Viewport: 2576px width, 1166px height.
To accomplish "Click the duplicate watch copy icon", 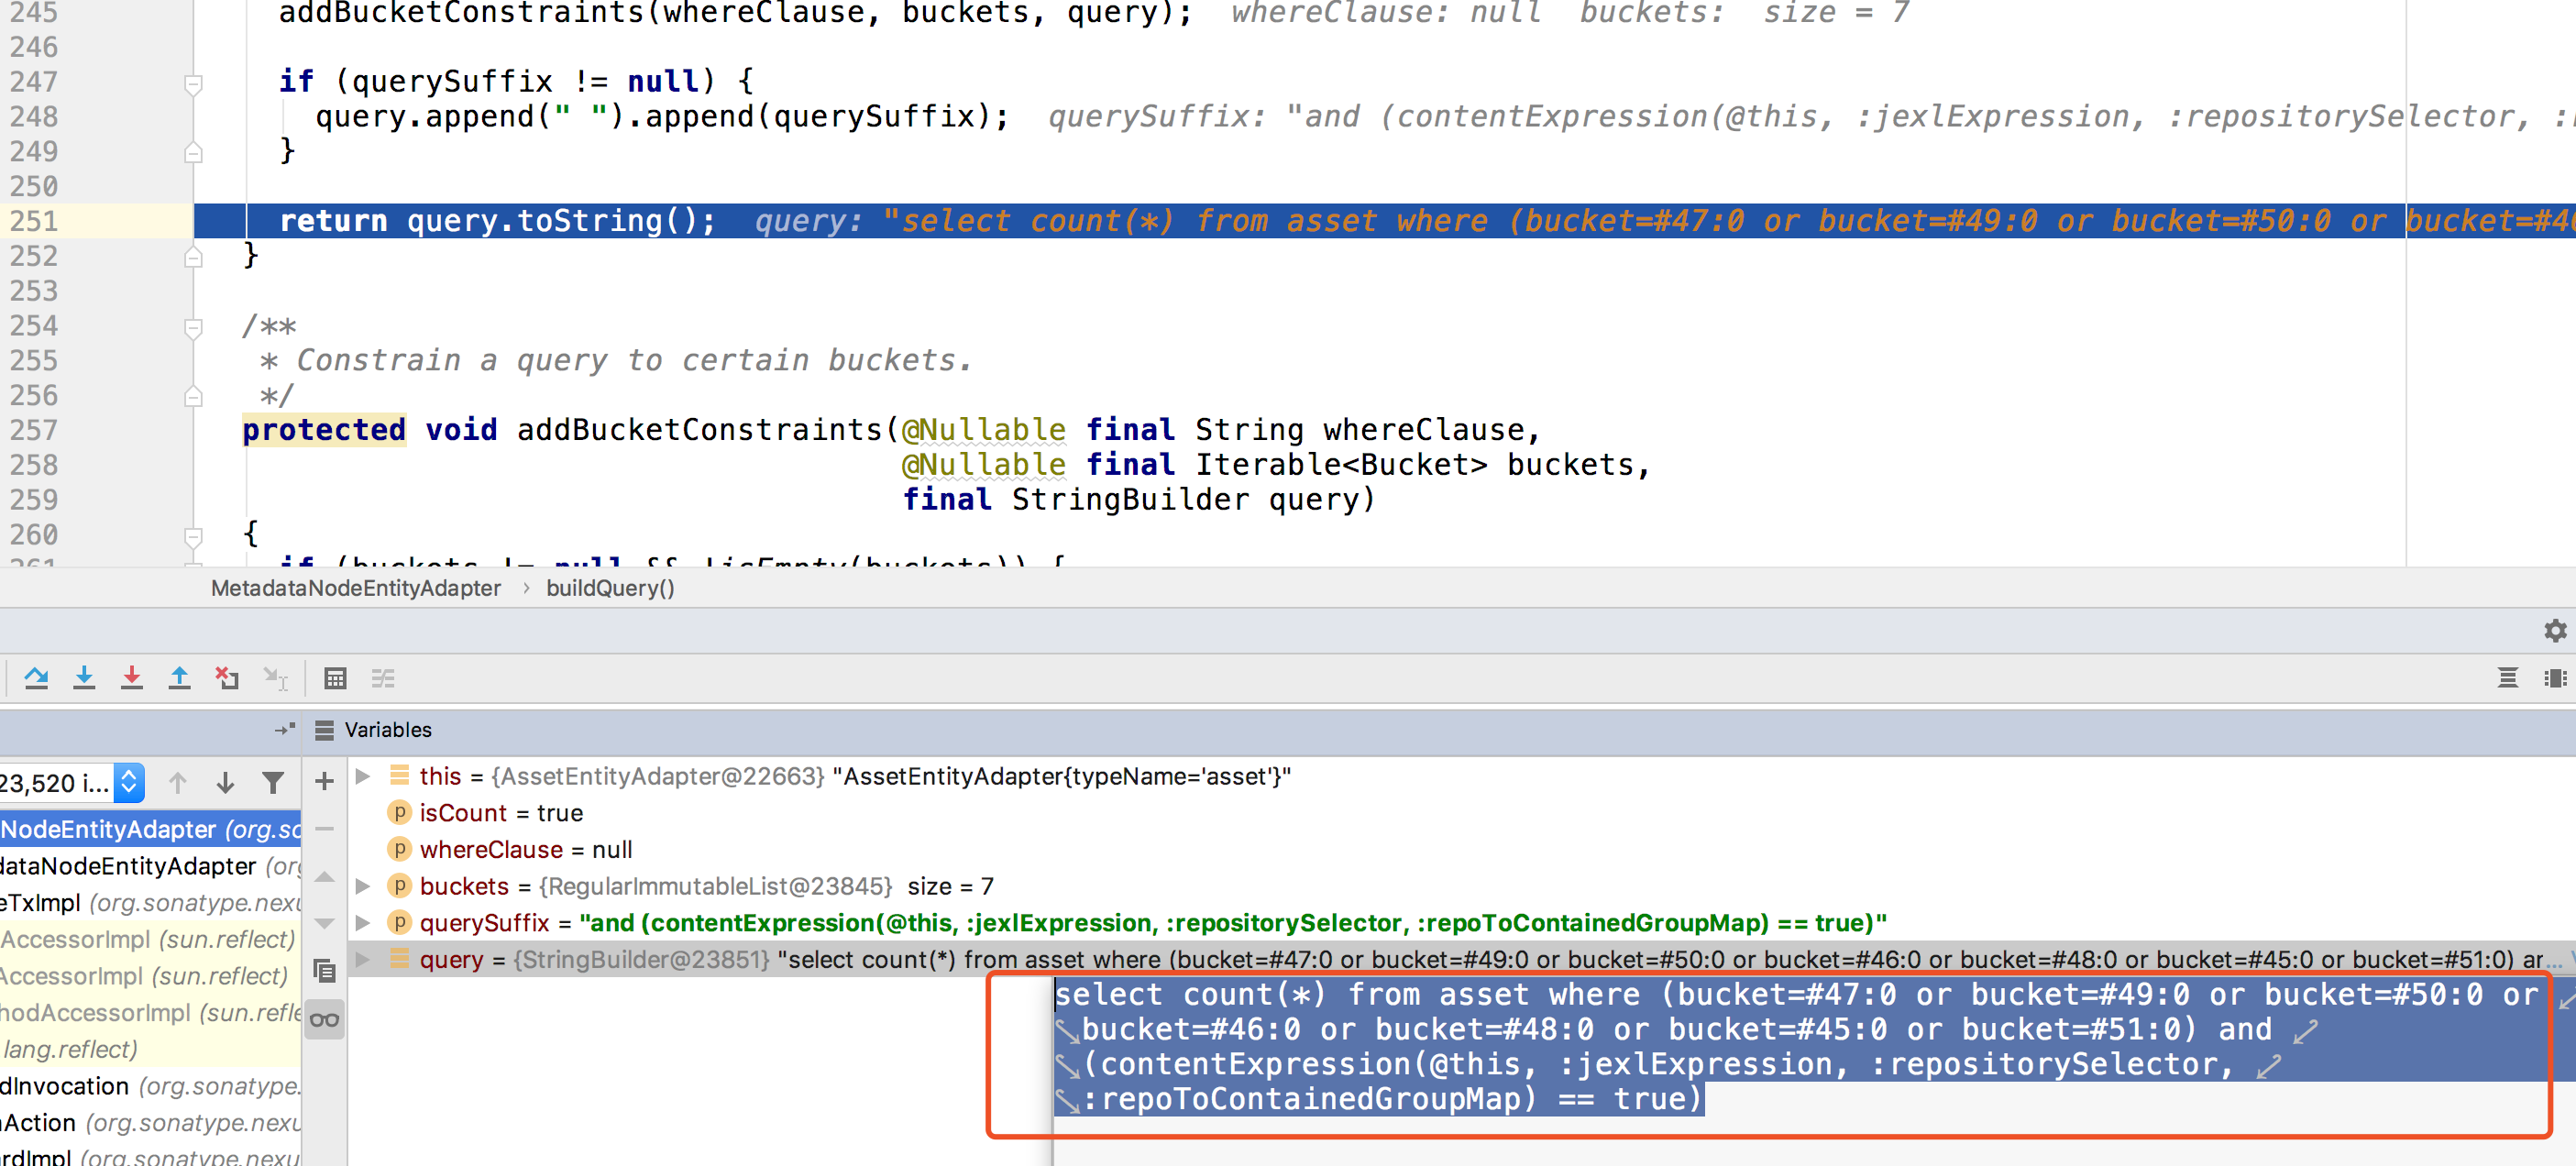I will tap(324, 970).
